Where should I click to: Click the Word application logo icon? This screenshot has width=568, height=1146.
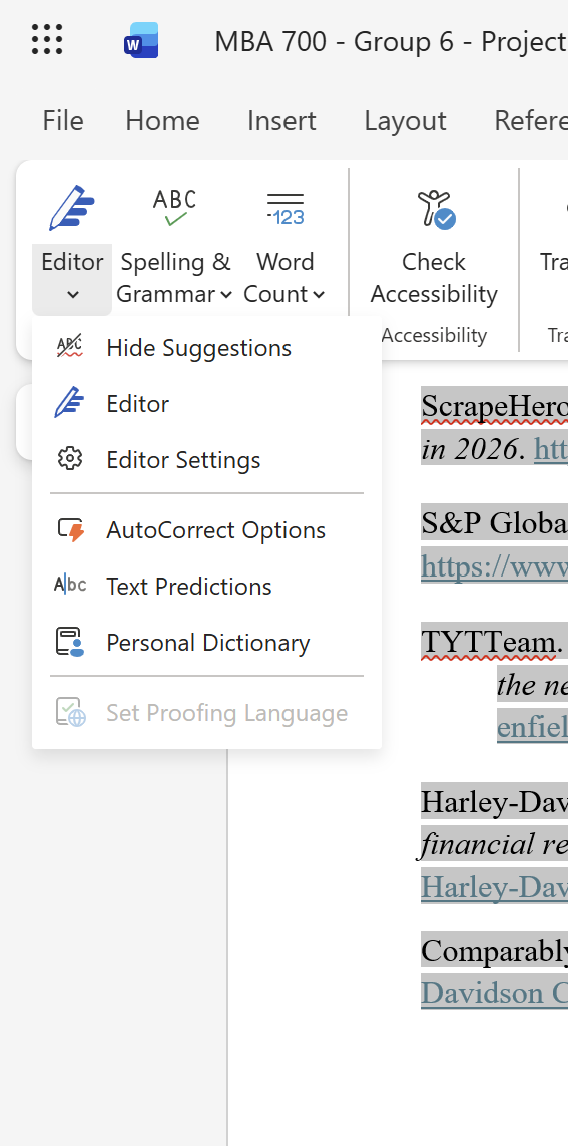[141, 40]
